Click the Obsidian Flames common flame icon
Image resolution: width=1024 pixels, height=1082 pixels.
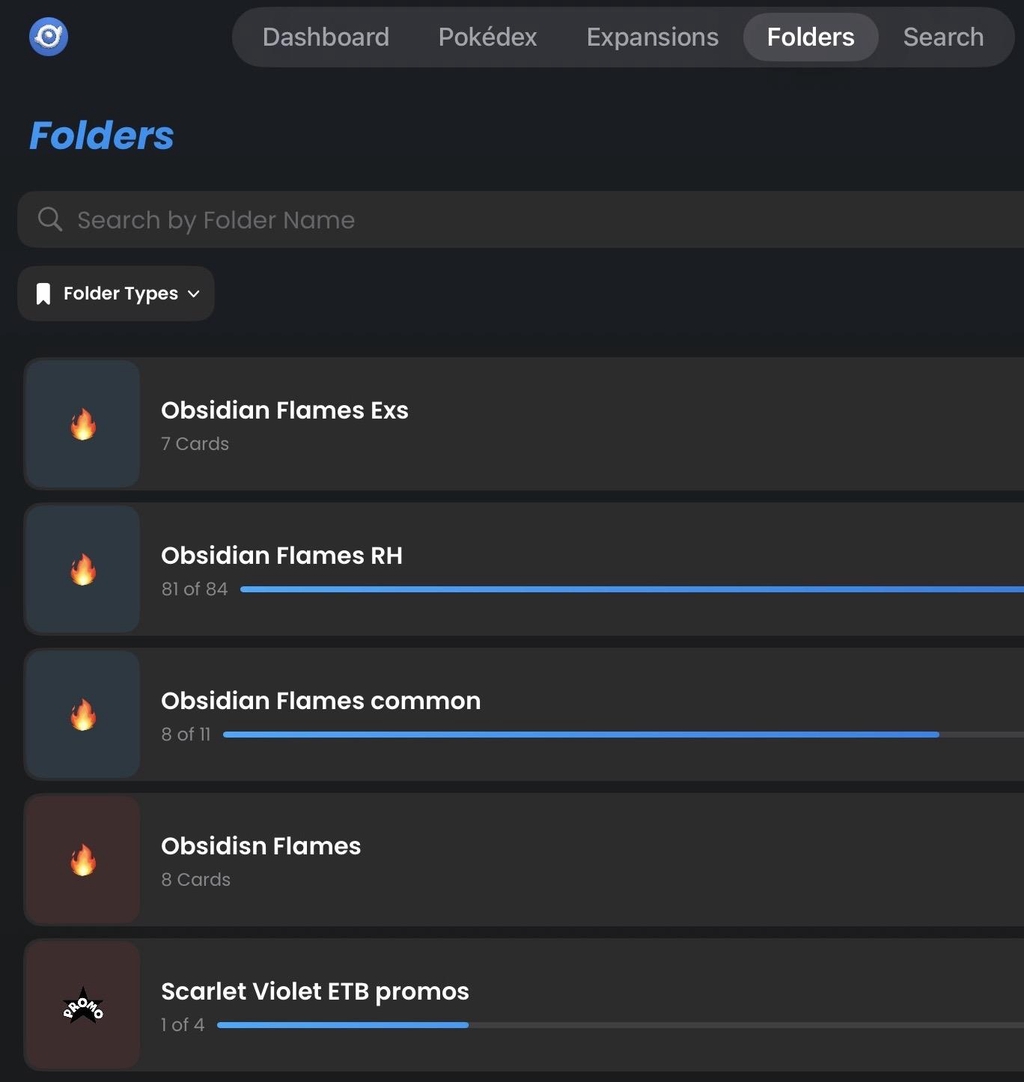(x=83, y=715)
